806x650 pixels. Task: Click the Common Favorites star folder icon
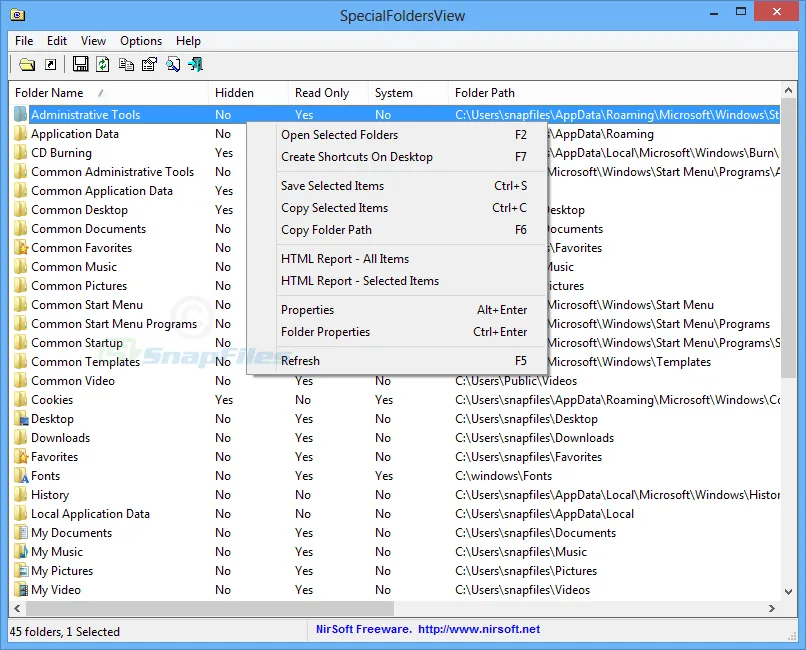21,248
